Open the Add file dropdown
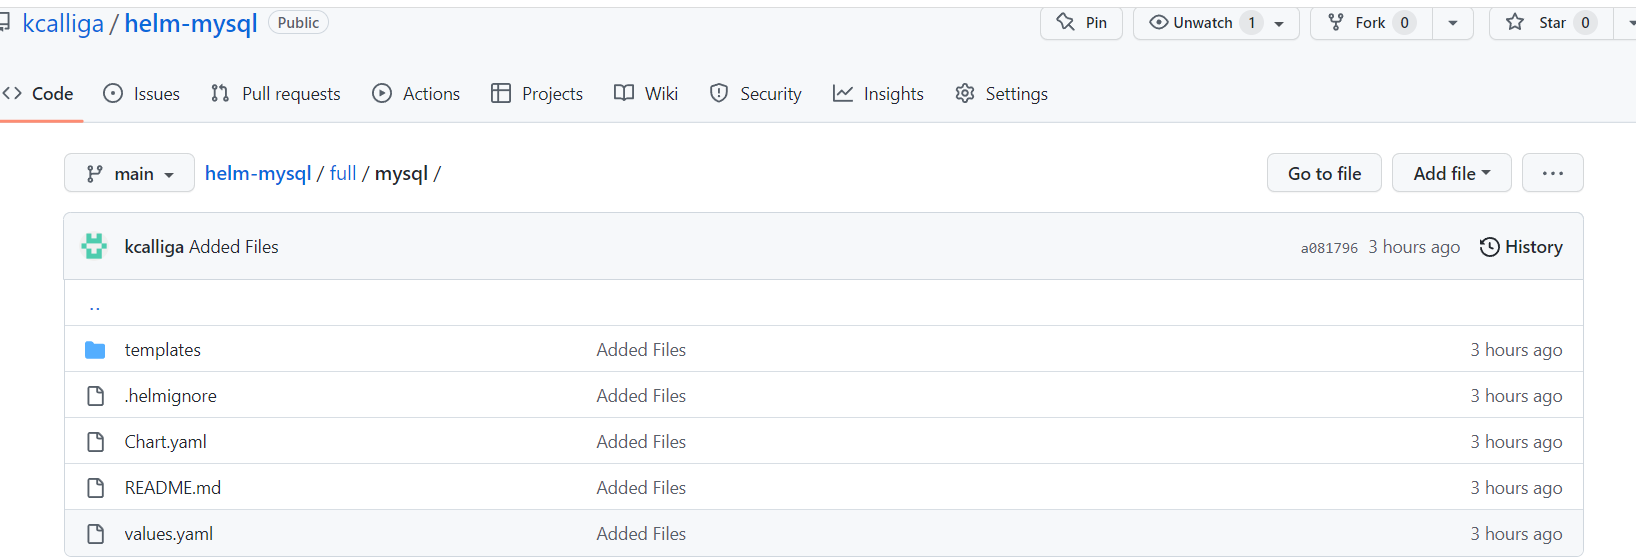The image size is (1636, 560). [x=1451, y=173]
